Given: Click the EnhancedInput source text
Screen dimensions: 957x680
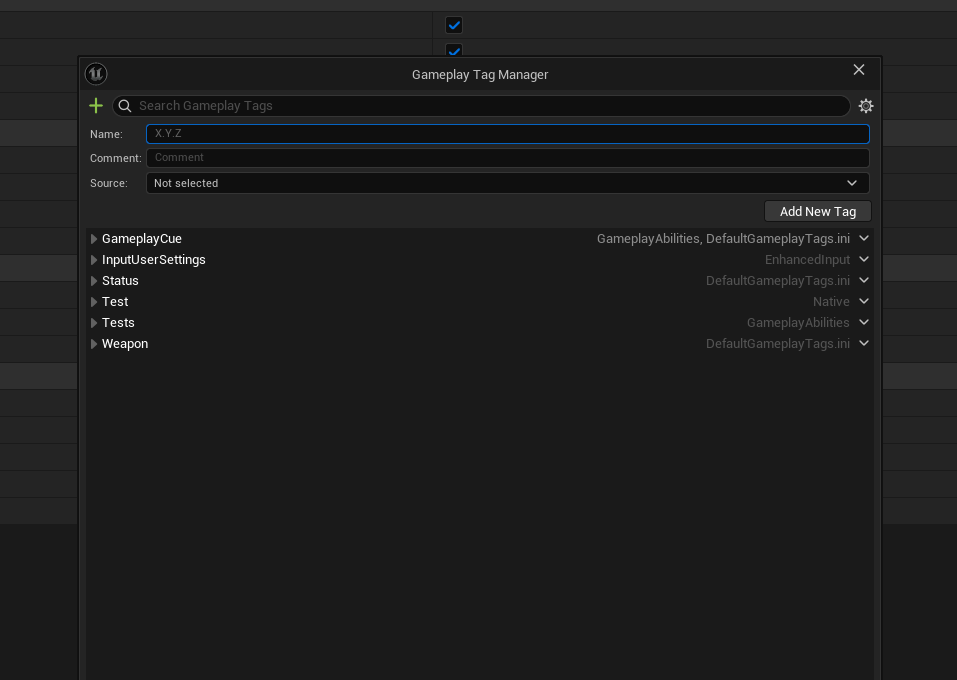Looking at the screenshot, I should pyautogui.click(x=807, y=260).
